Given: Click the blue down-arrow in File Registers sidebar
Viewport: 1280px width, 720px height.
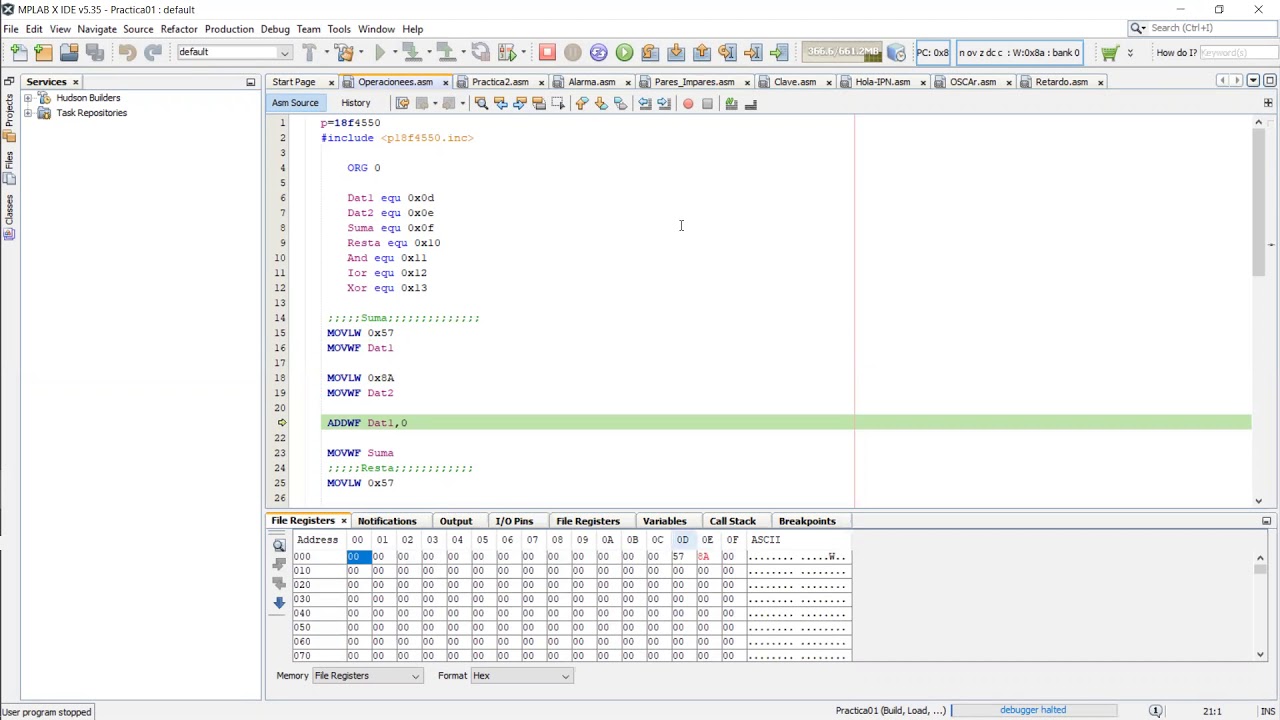Looking at the screenshot, I should [279, 603].
